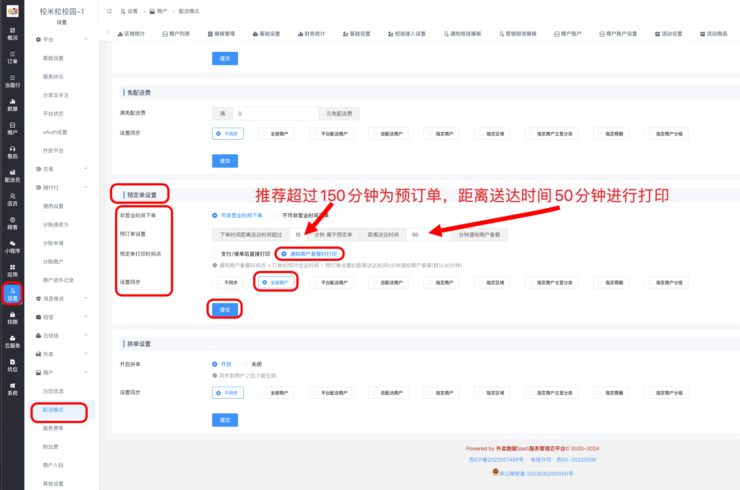
Task: Select 关闭 radio under 开启拼单
Action: [x=247, y=364]
